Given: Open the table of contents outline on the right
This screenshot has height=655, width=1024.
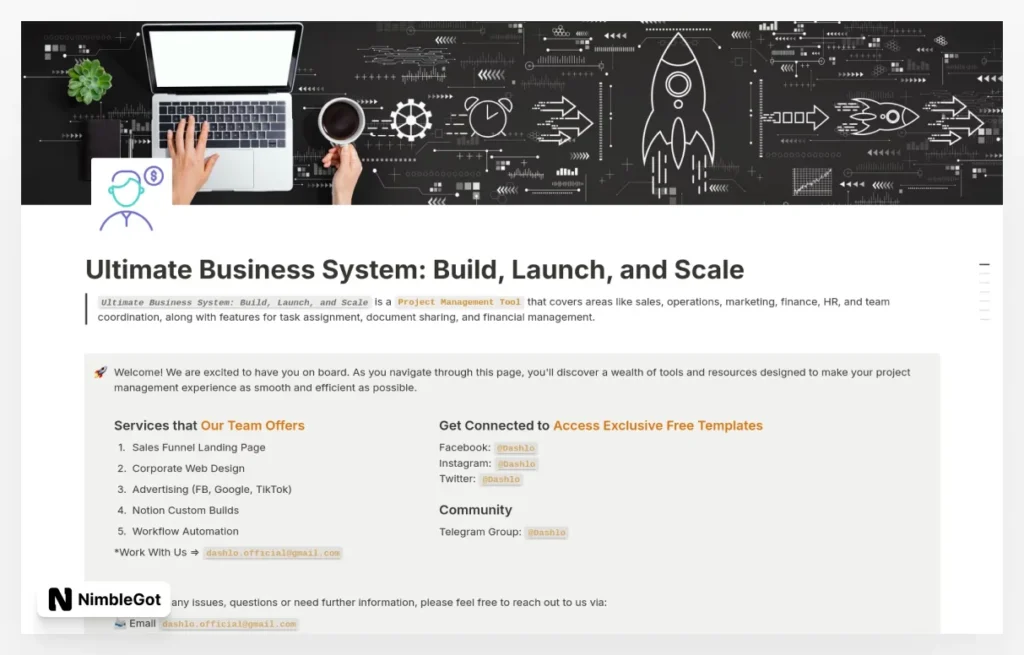Looking at the screenshot, I should tap(985, 290).
